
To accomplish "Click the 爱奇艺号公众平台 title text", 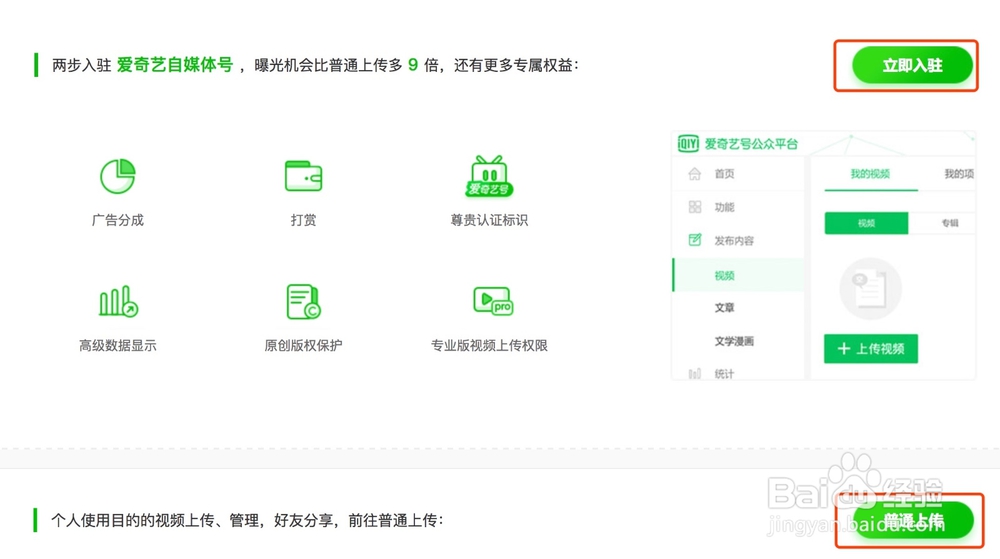I will pos(751,144).
